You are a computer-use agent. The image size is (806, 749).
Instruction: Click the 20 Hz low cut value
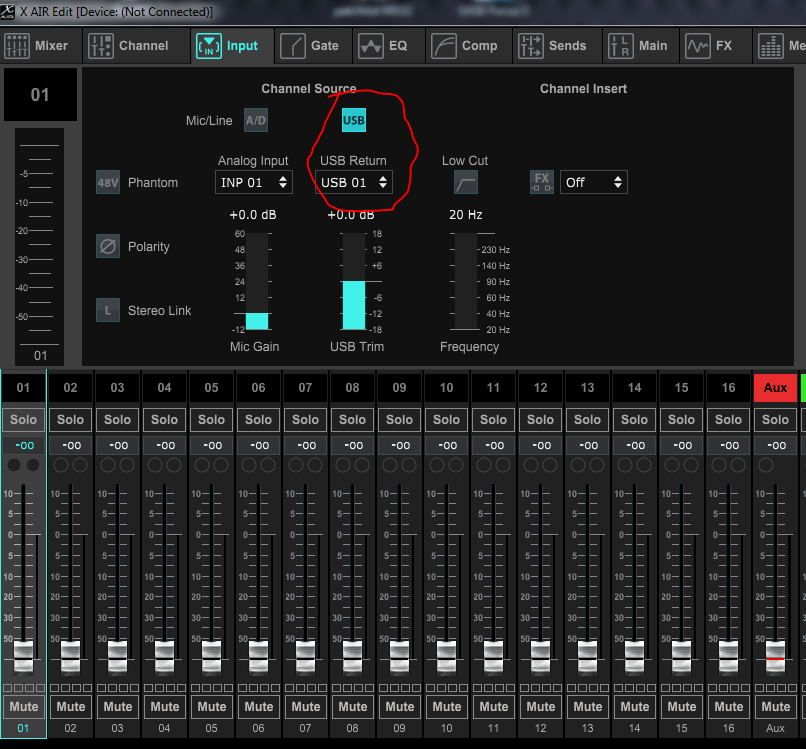tap(466, 215)
